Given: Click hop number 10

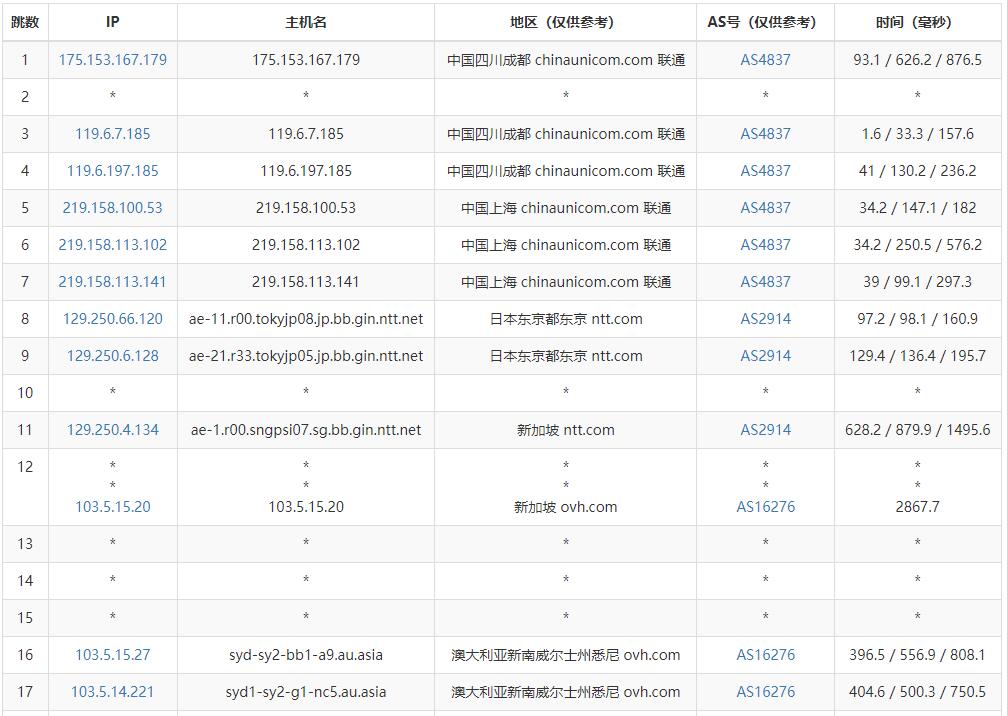Looking at the screenshot, I should (x=25, y=392).
